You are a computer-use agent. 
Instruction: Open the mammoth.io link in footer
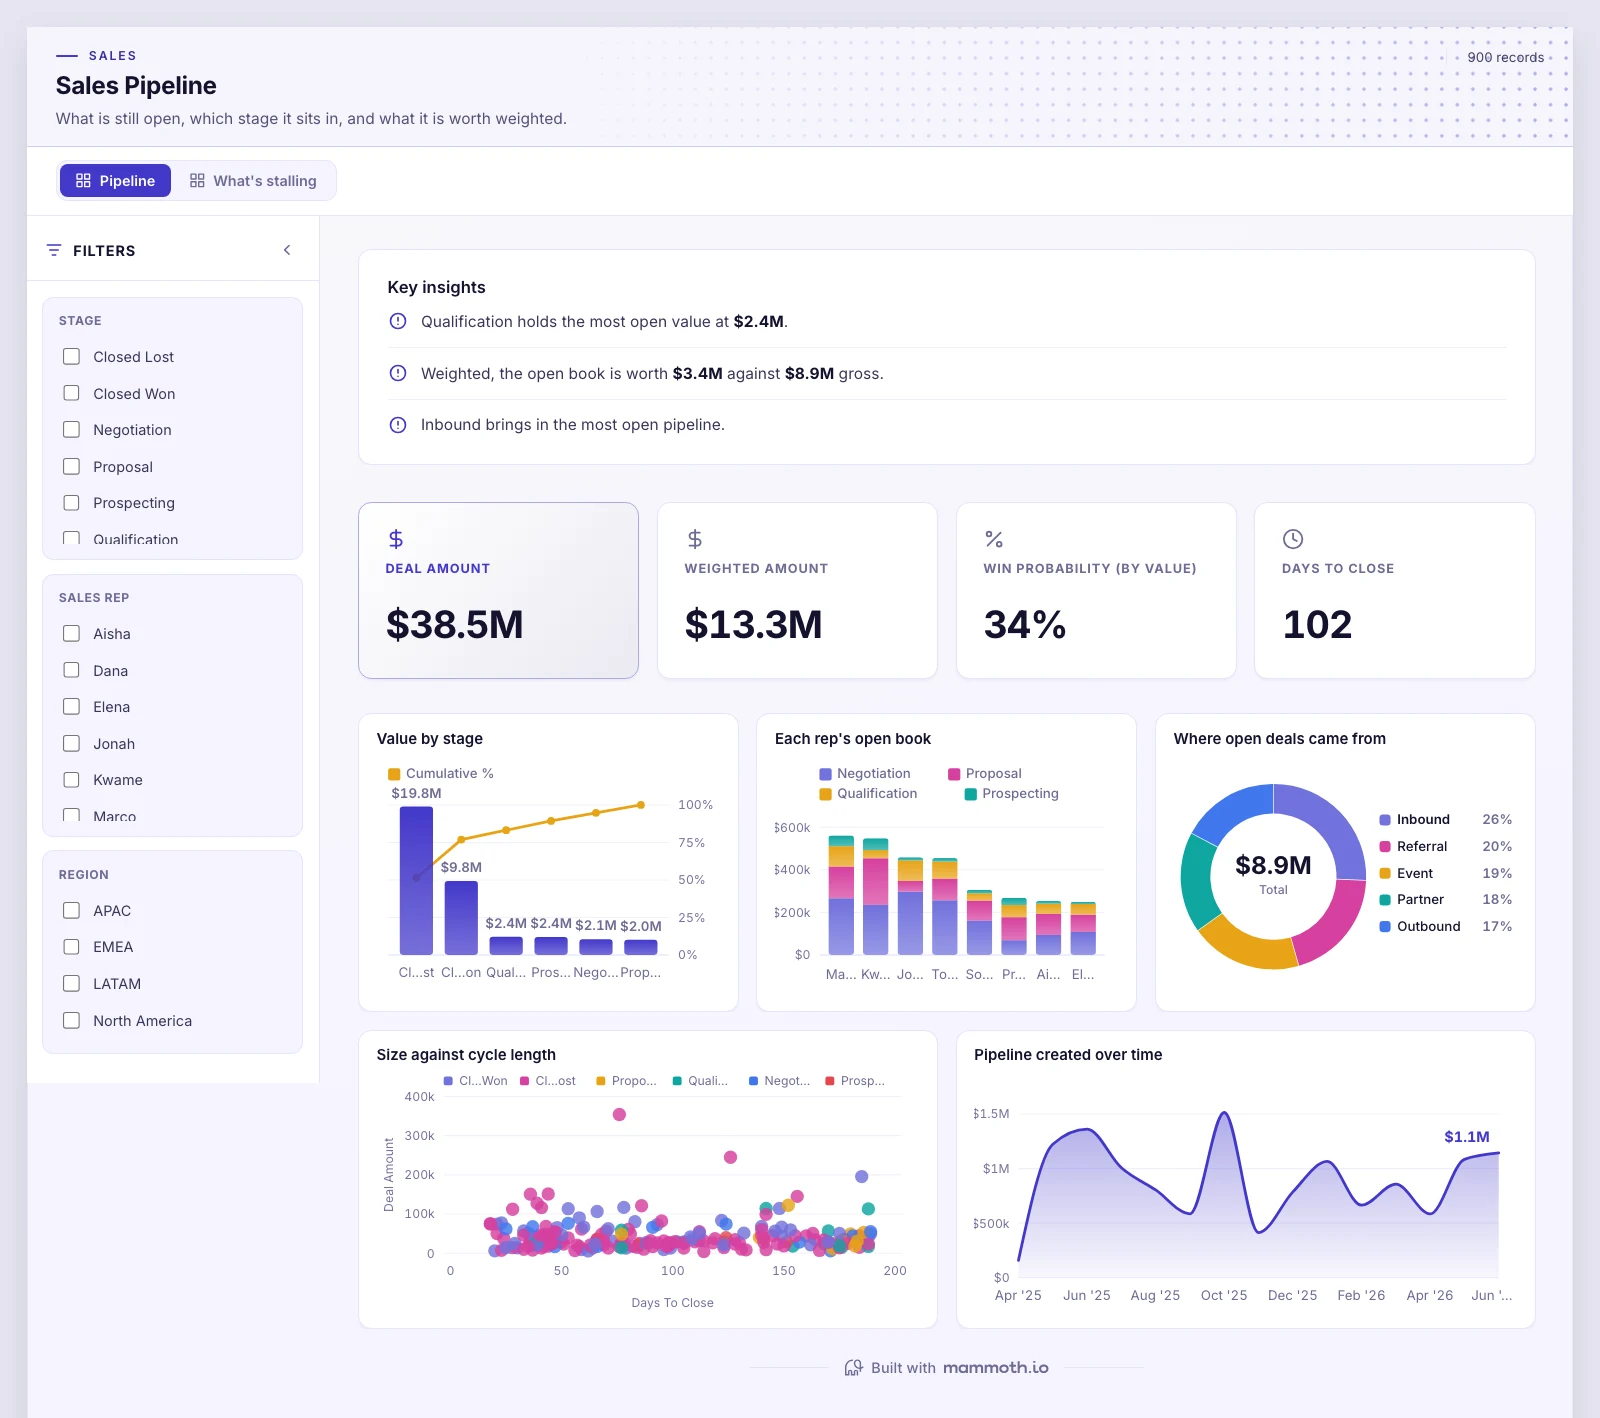(996, 1368)
